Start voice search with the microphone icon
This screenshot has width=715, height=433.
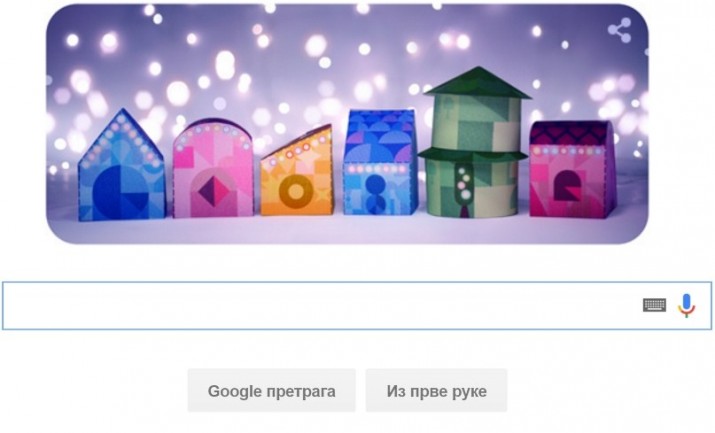(686, 305)
